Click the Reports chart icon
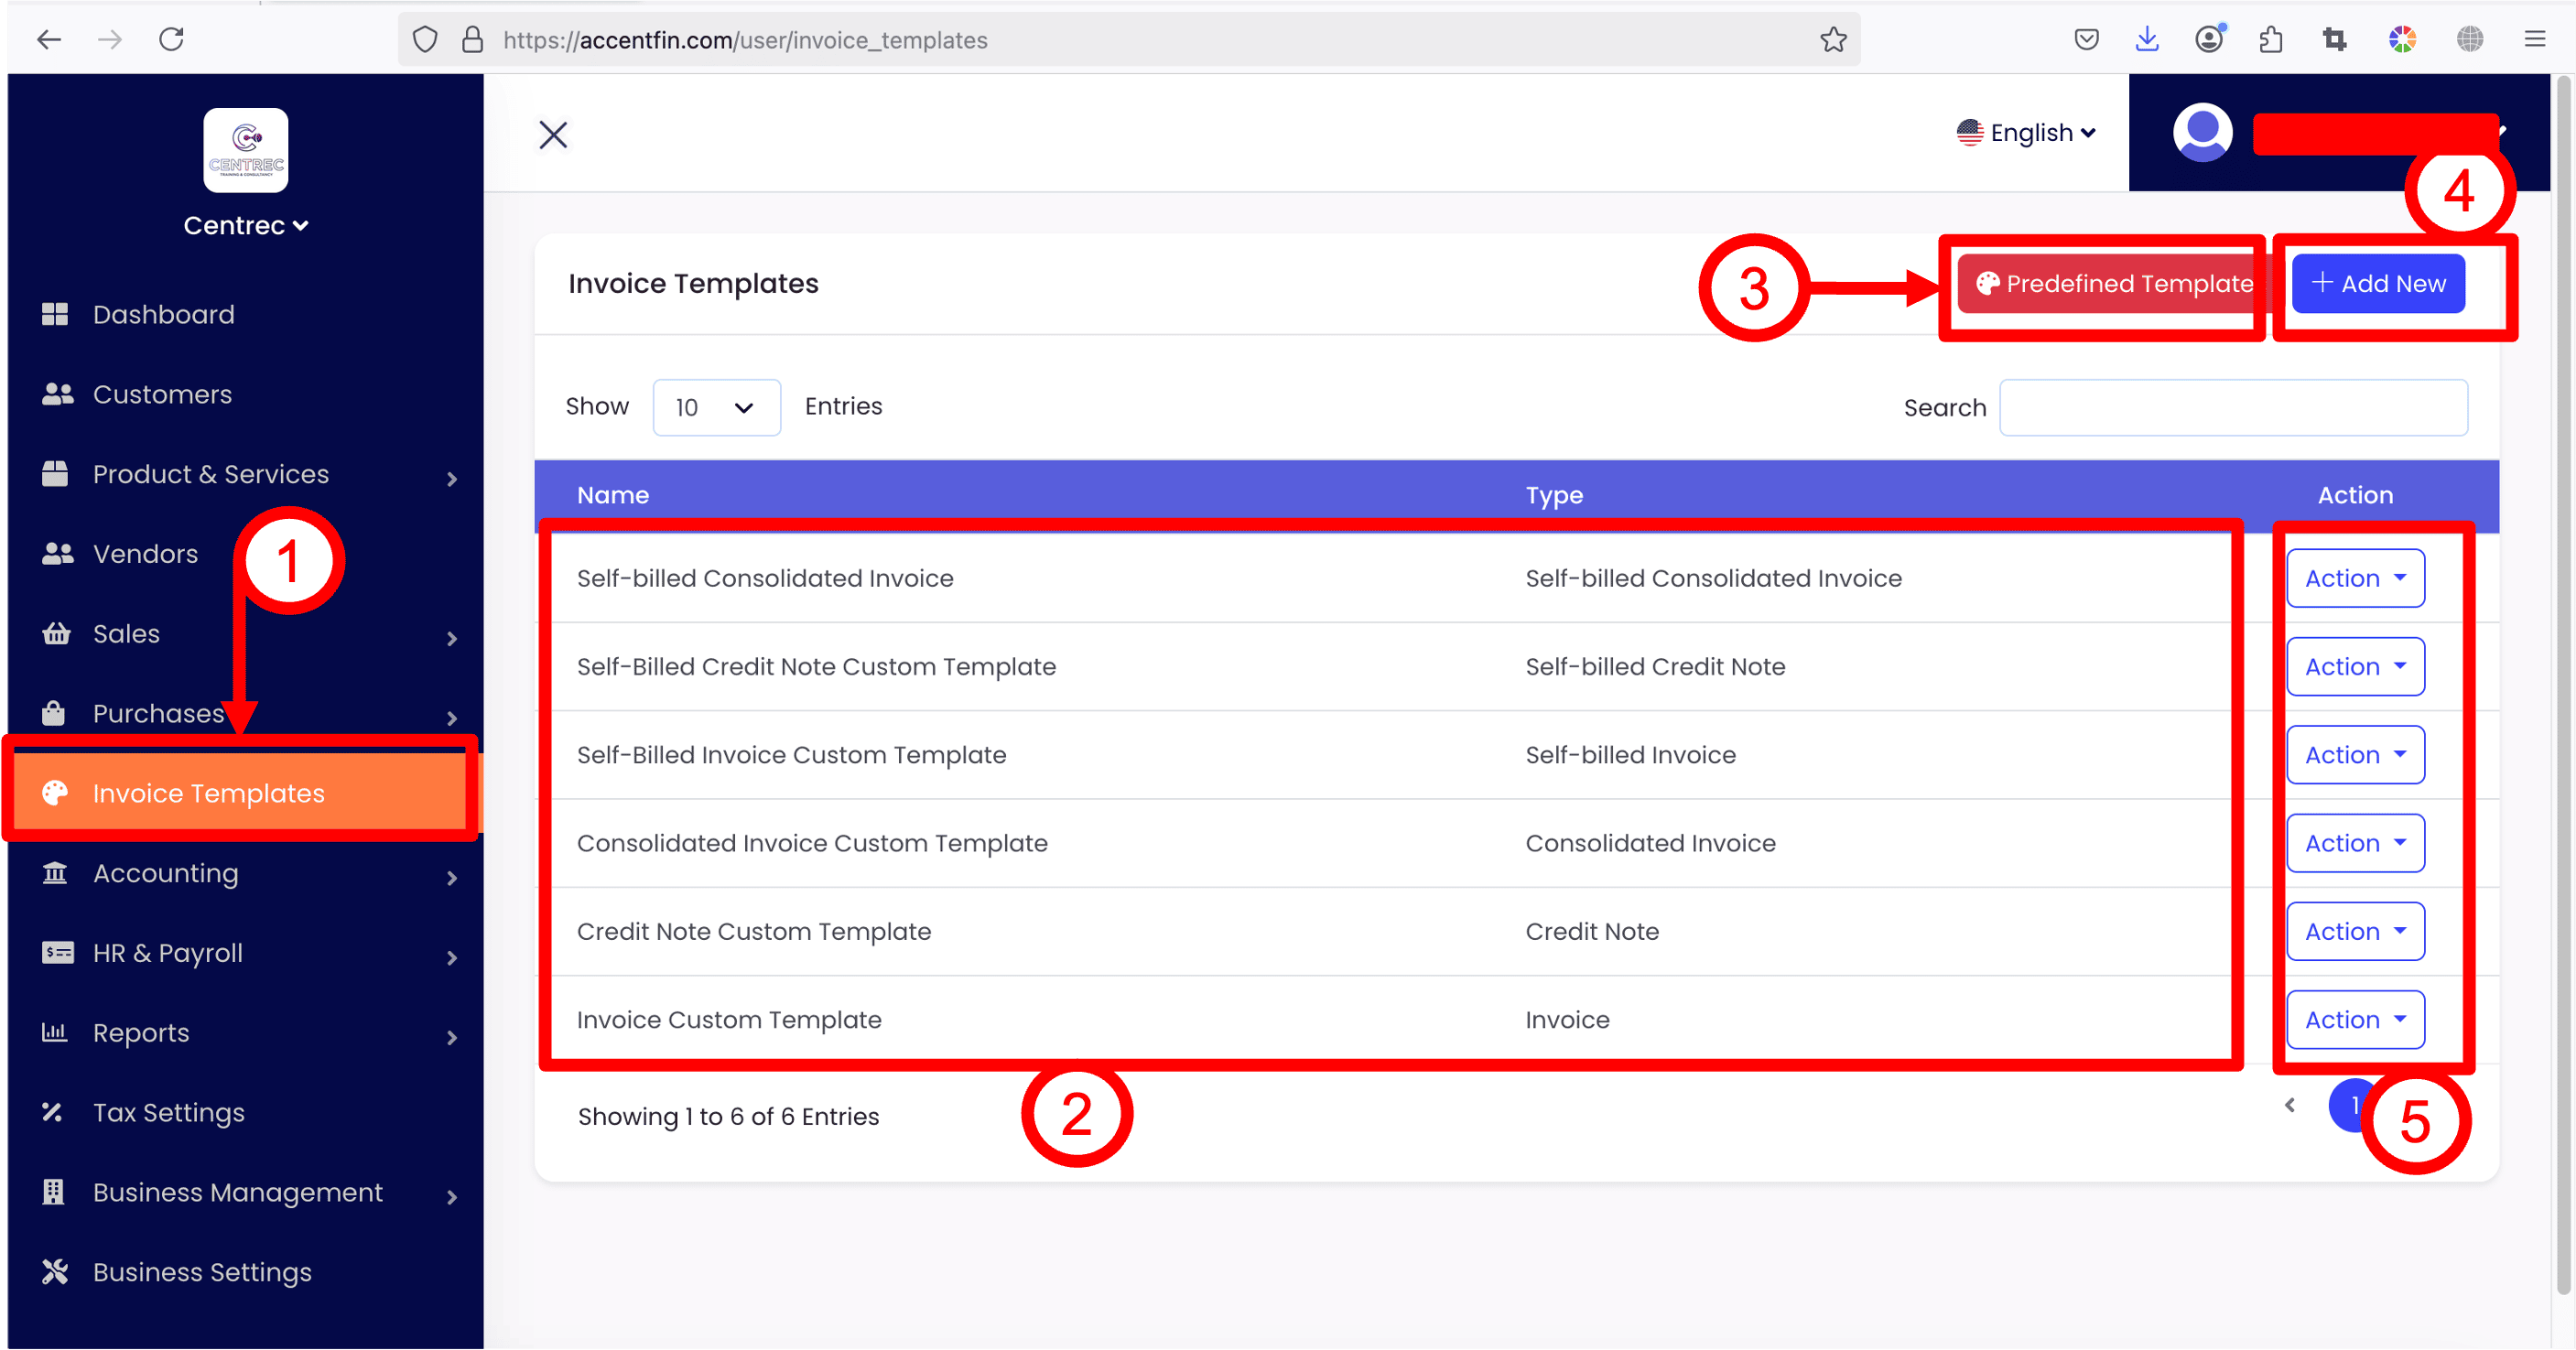The image size is (2576, 1350). click(54, 1032)
